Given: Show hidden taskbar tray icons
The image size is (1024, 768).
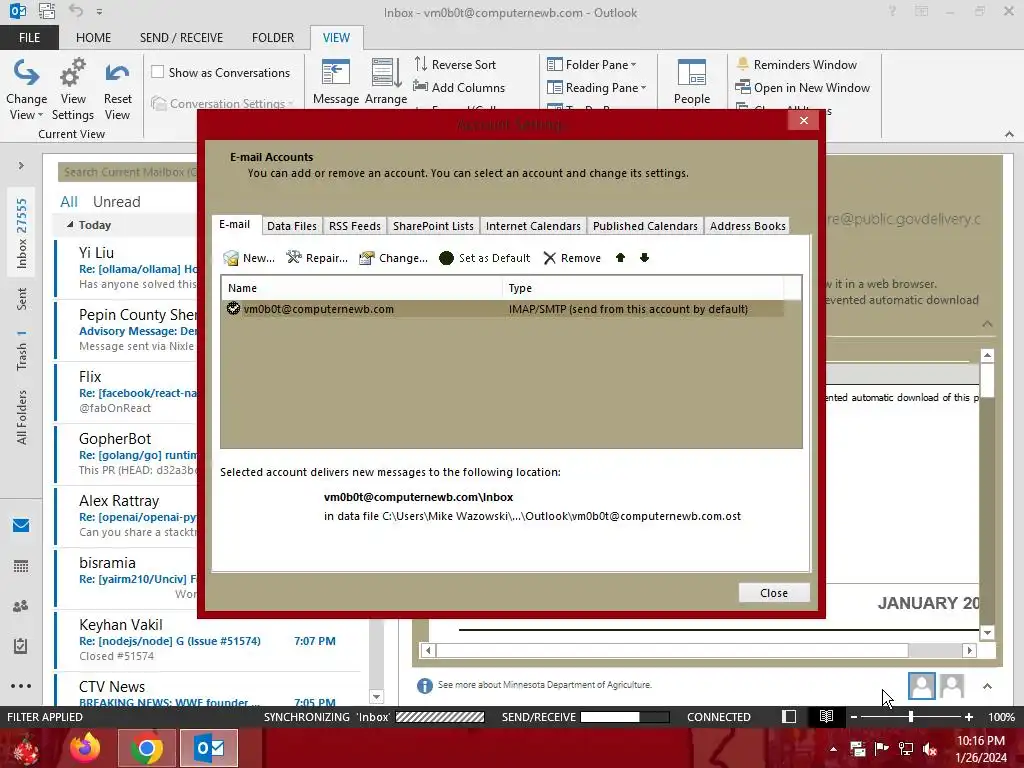Looking at the screenshot, I should pyautogui.click(x=833, y=749).
